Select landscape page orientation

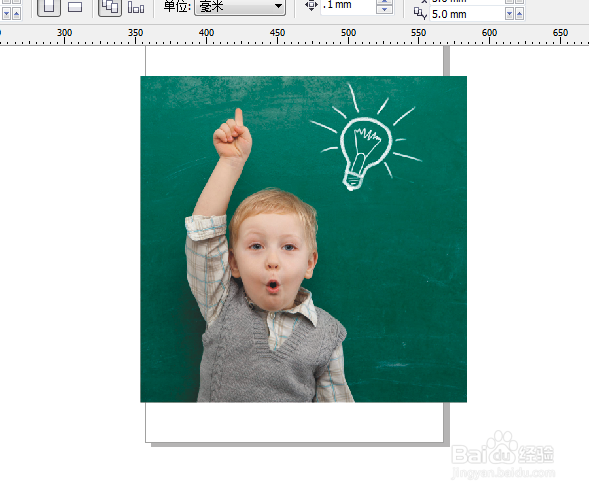pyautogui.click(x=75, y=6)
